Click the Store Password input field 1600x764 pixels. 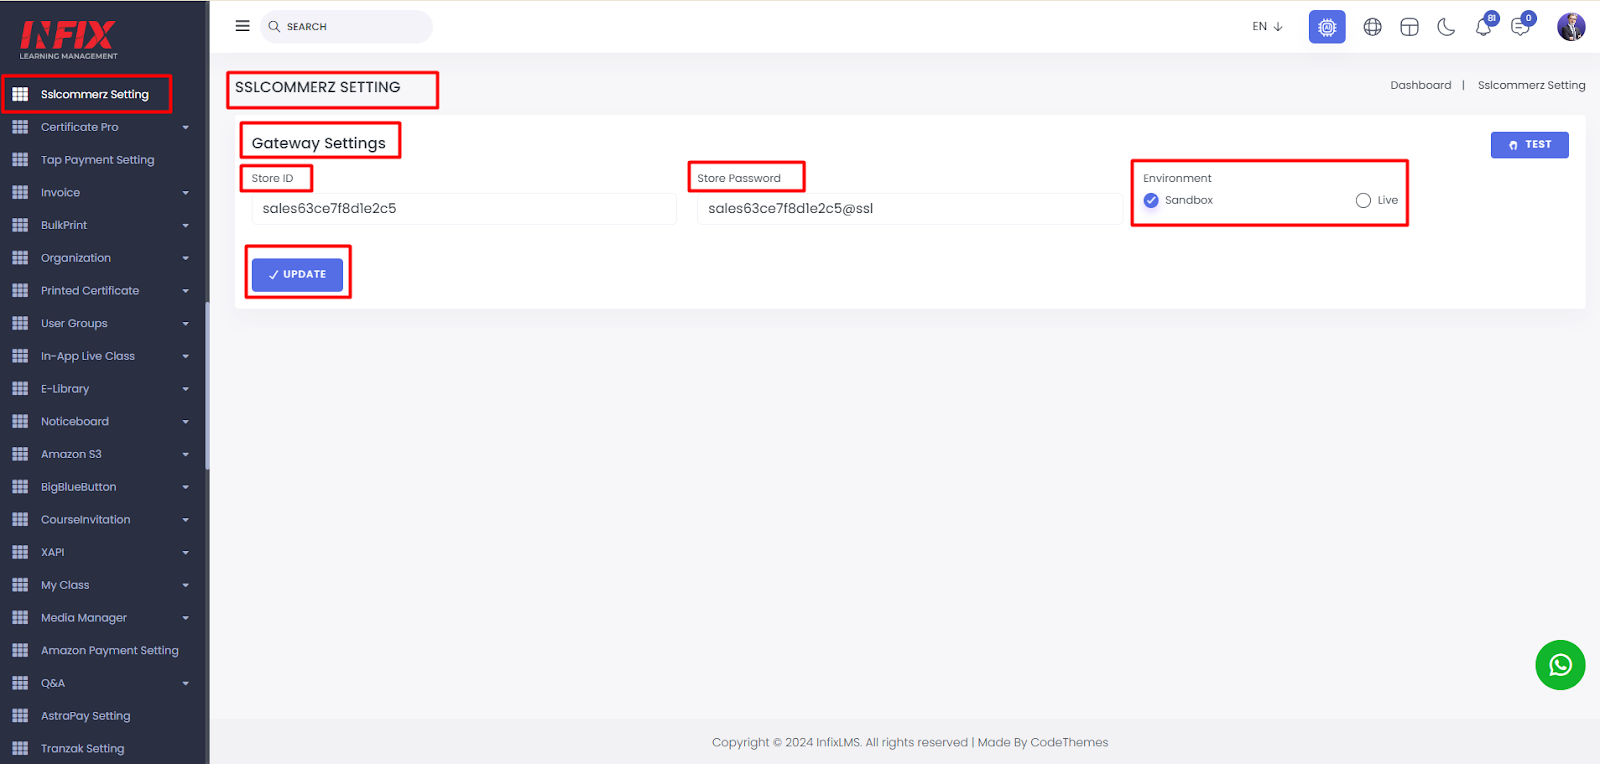tap(909, 209)
